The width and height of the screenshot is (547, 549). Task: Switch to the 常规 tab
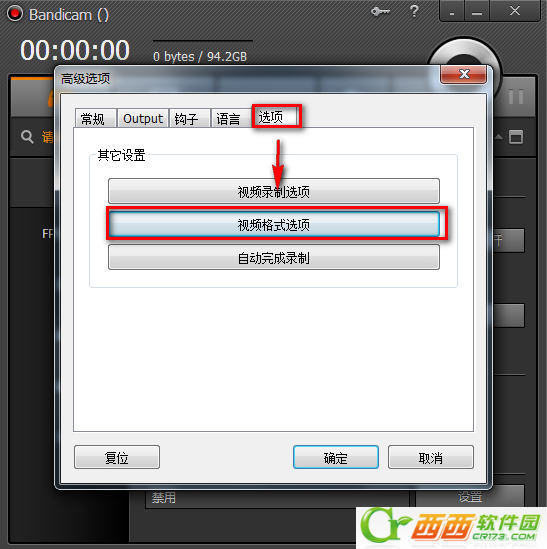pyautogui.click(x=95, y=118)
